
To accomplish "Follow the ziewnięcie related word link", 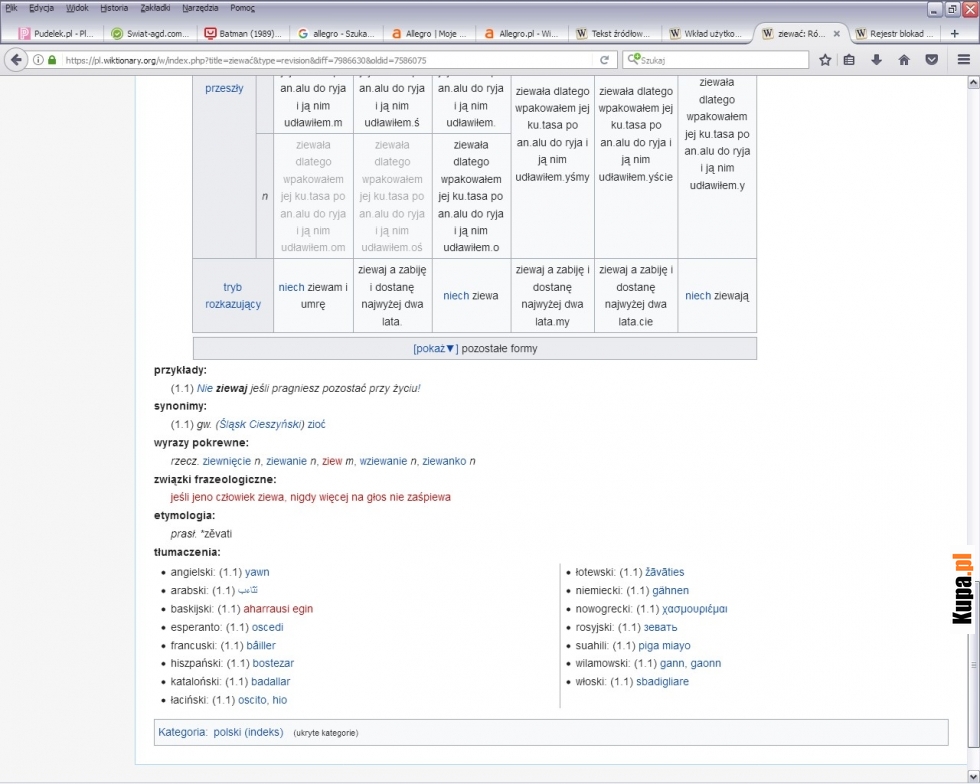I will [x=226, y=461].
